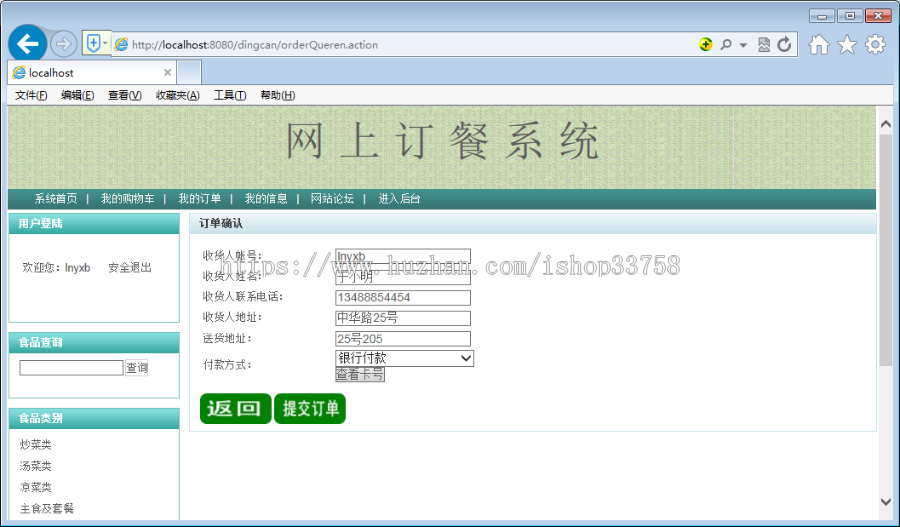Open the shield security icon in address bar
This screenshot has width=900, height=527.
94,43
